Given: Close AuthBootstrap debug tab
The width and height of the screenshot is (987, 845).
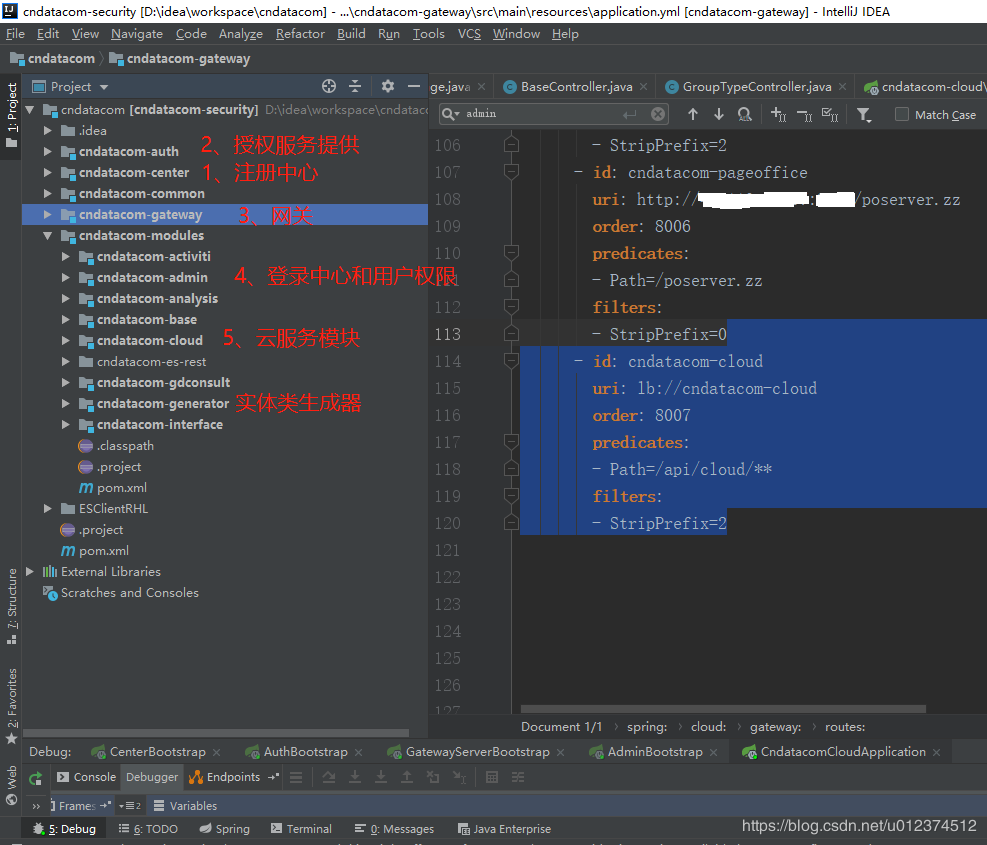Looking at the screenshot, I should pos(358,752).
